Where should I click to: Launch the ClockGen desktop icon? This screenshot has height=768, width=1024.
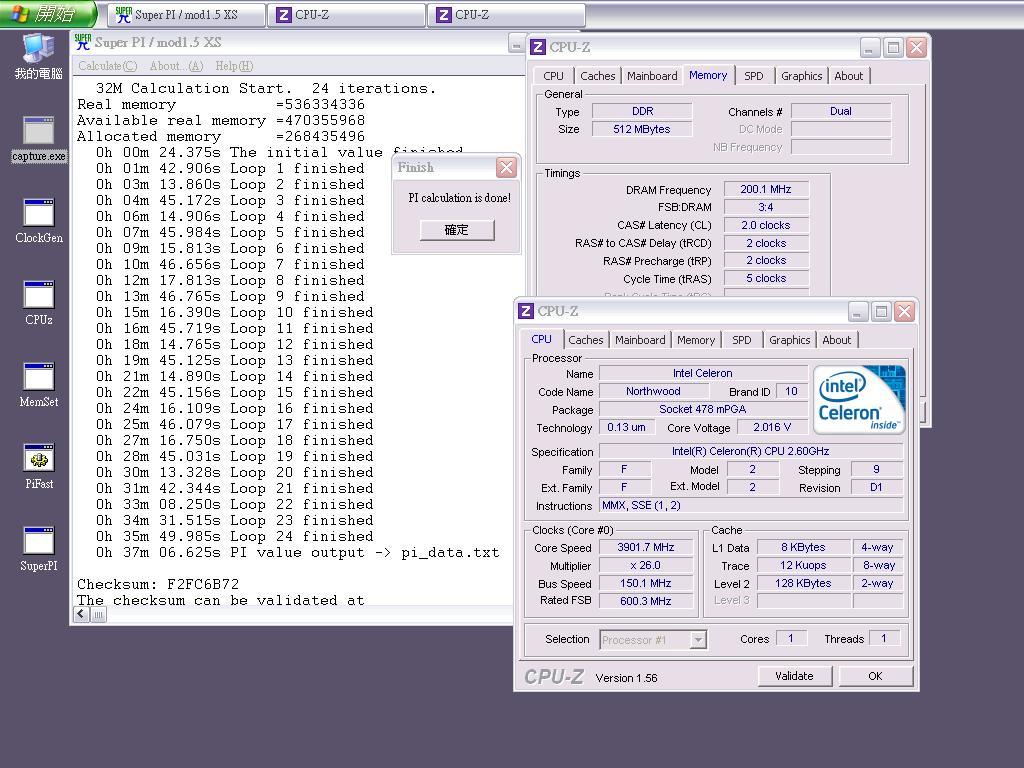tap(39, 221)
